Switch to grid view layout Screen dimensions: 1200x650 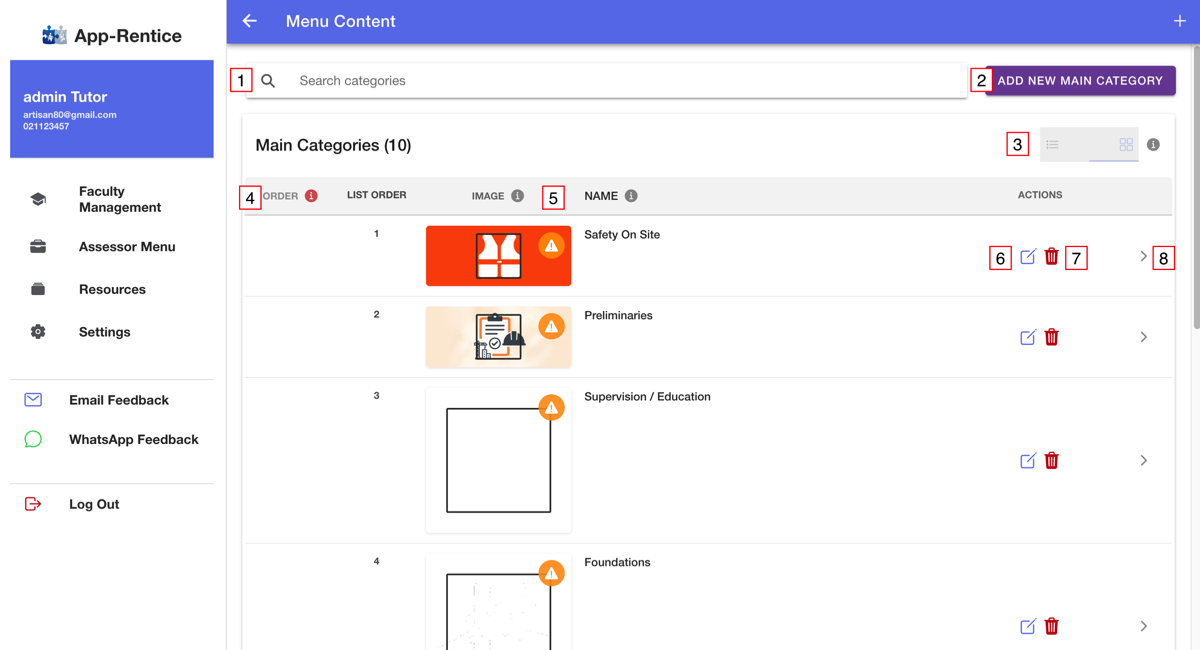pyautogui.click(x=1126, y=145)
